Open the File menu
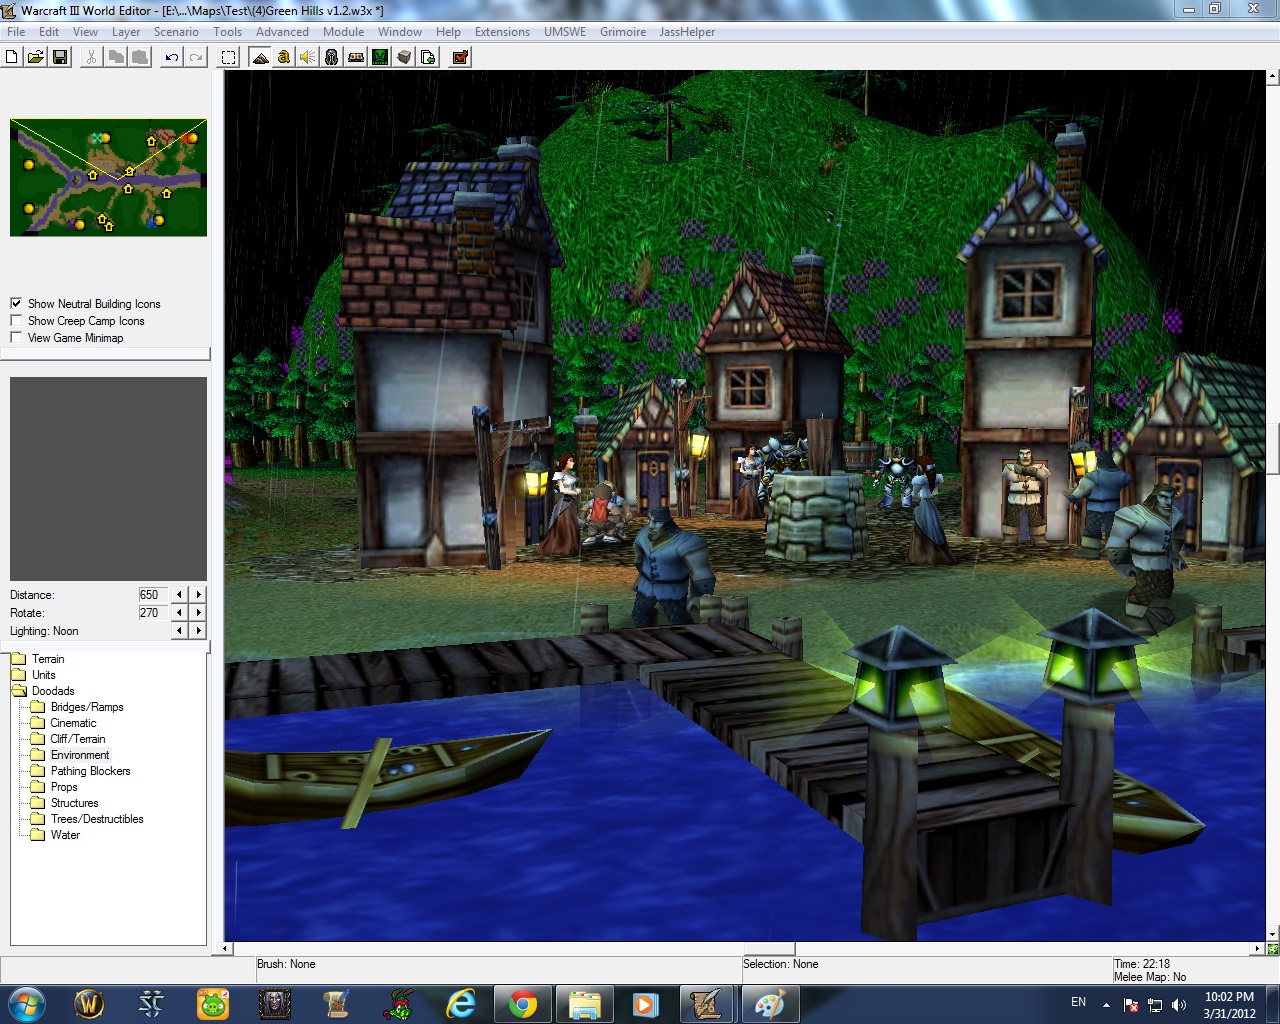 [16, 32]
